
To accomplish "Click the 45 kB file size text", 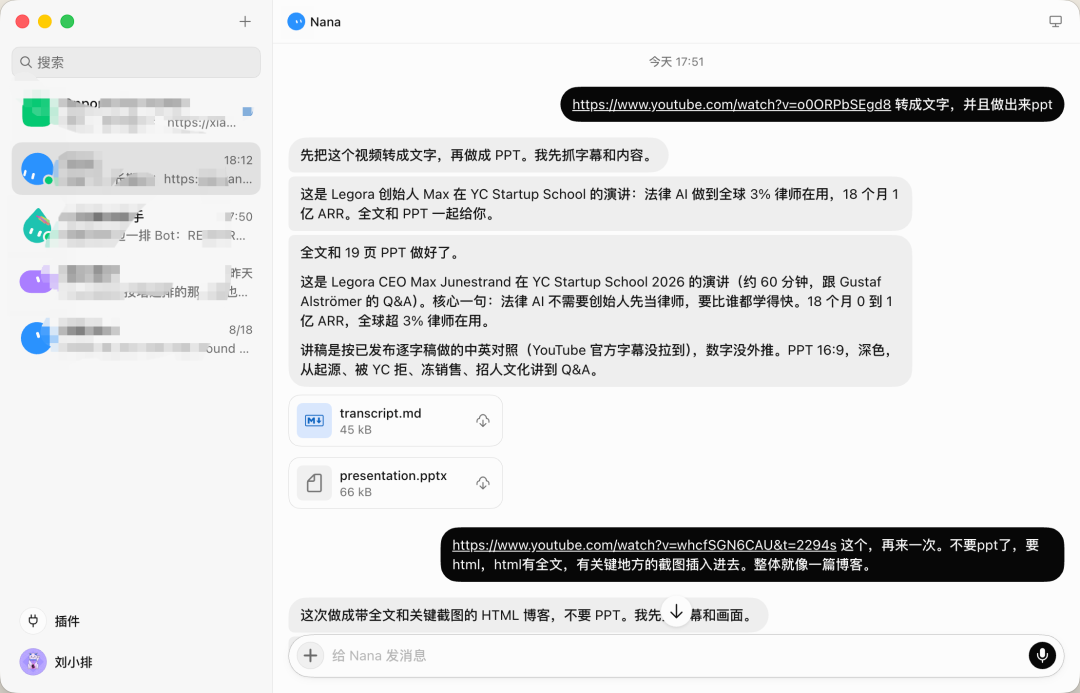I will coord(355,429).
